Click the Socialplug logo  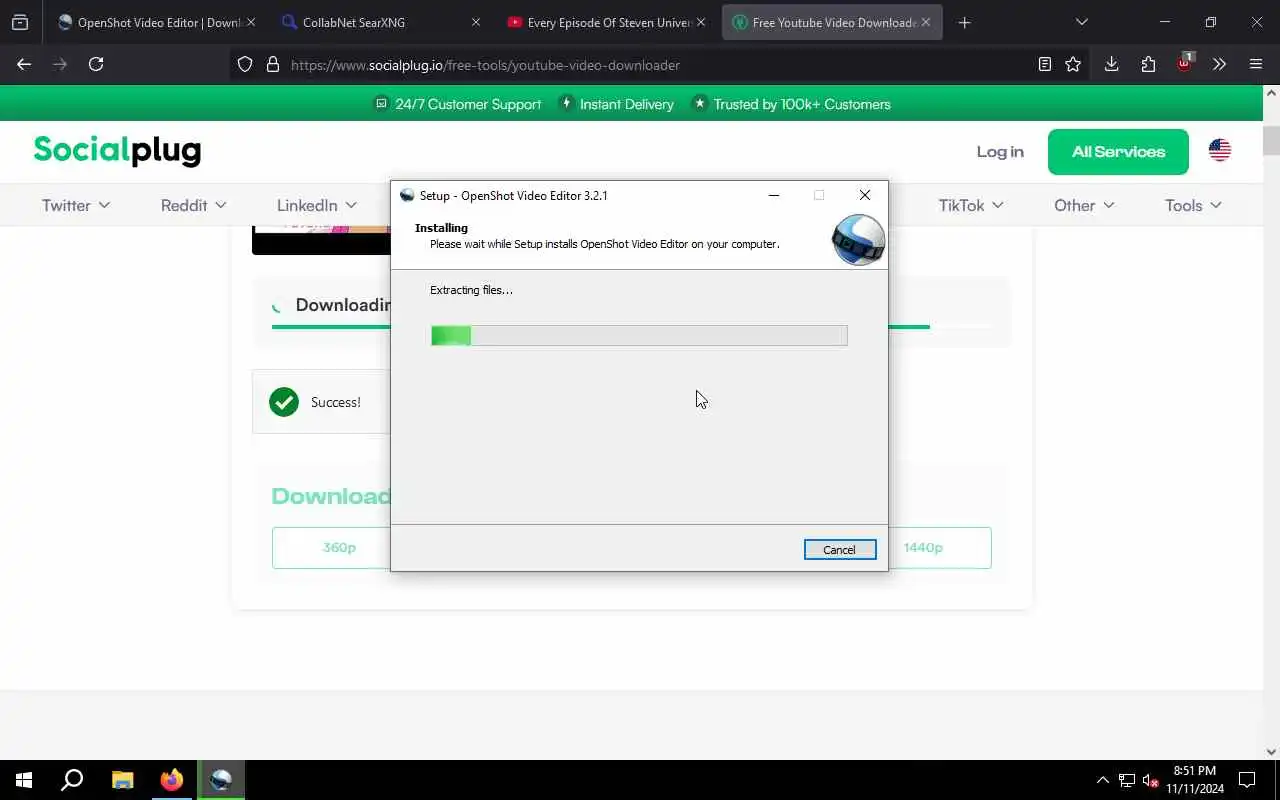coord(117,150)
